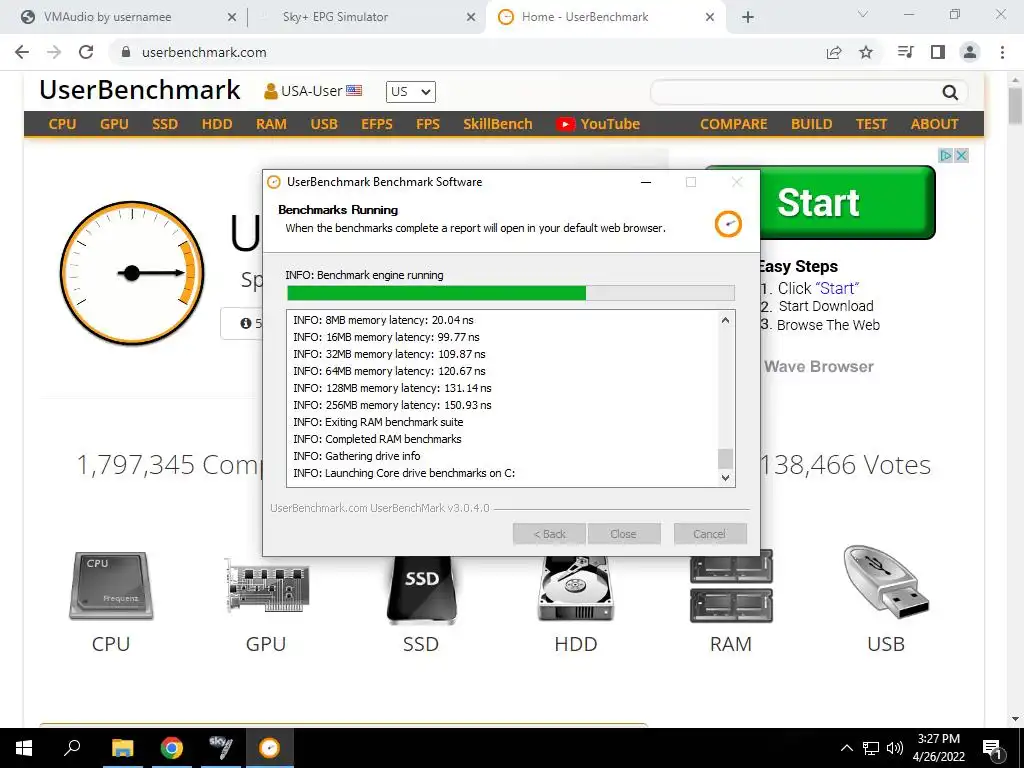
Task: Bookmark this page with the star icon
Action: click(x=866, y=53)
